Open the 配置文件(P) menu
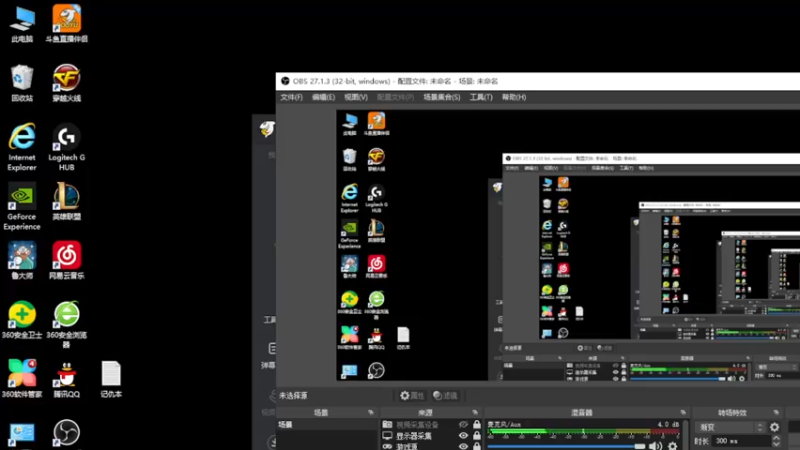 point(395,97)
